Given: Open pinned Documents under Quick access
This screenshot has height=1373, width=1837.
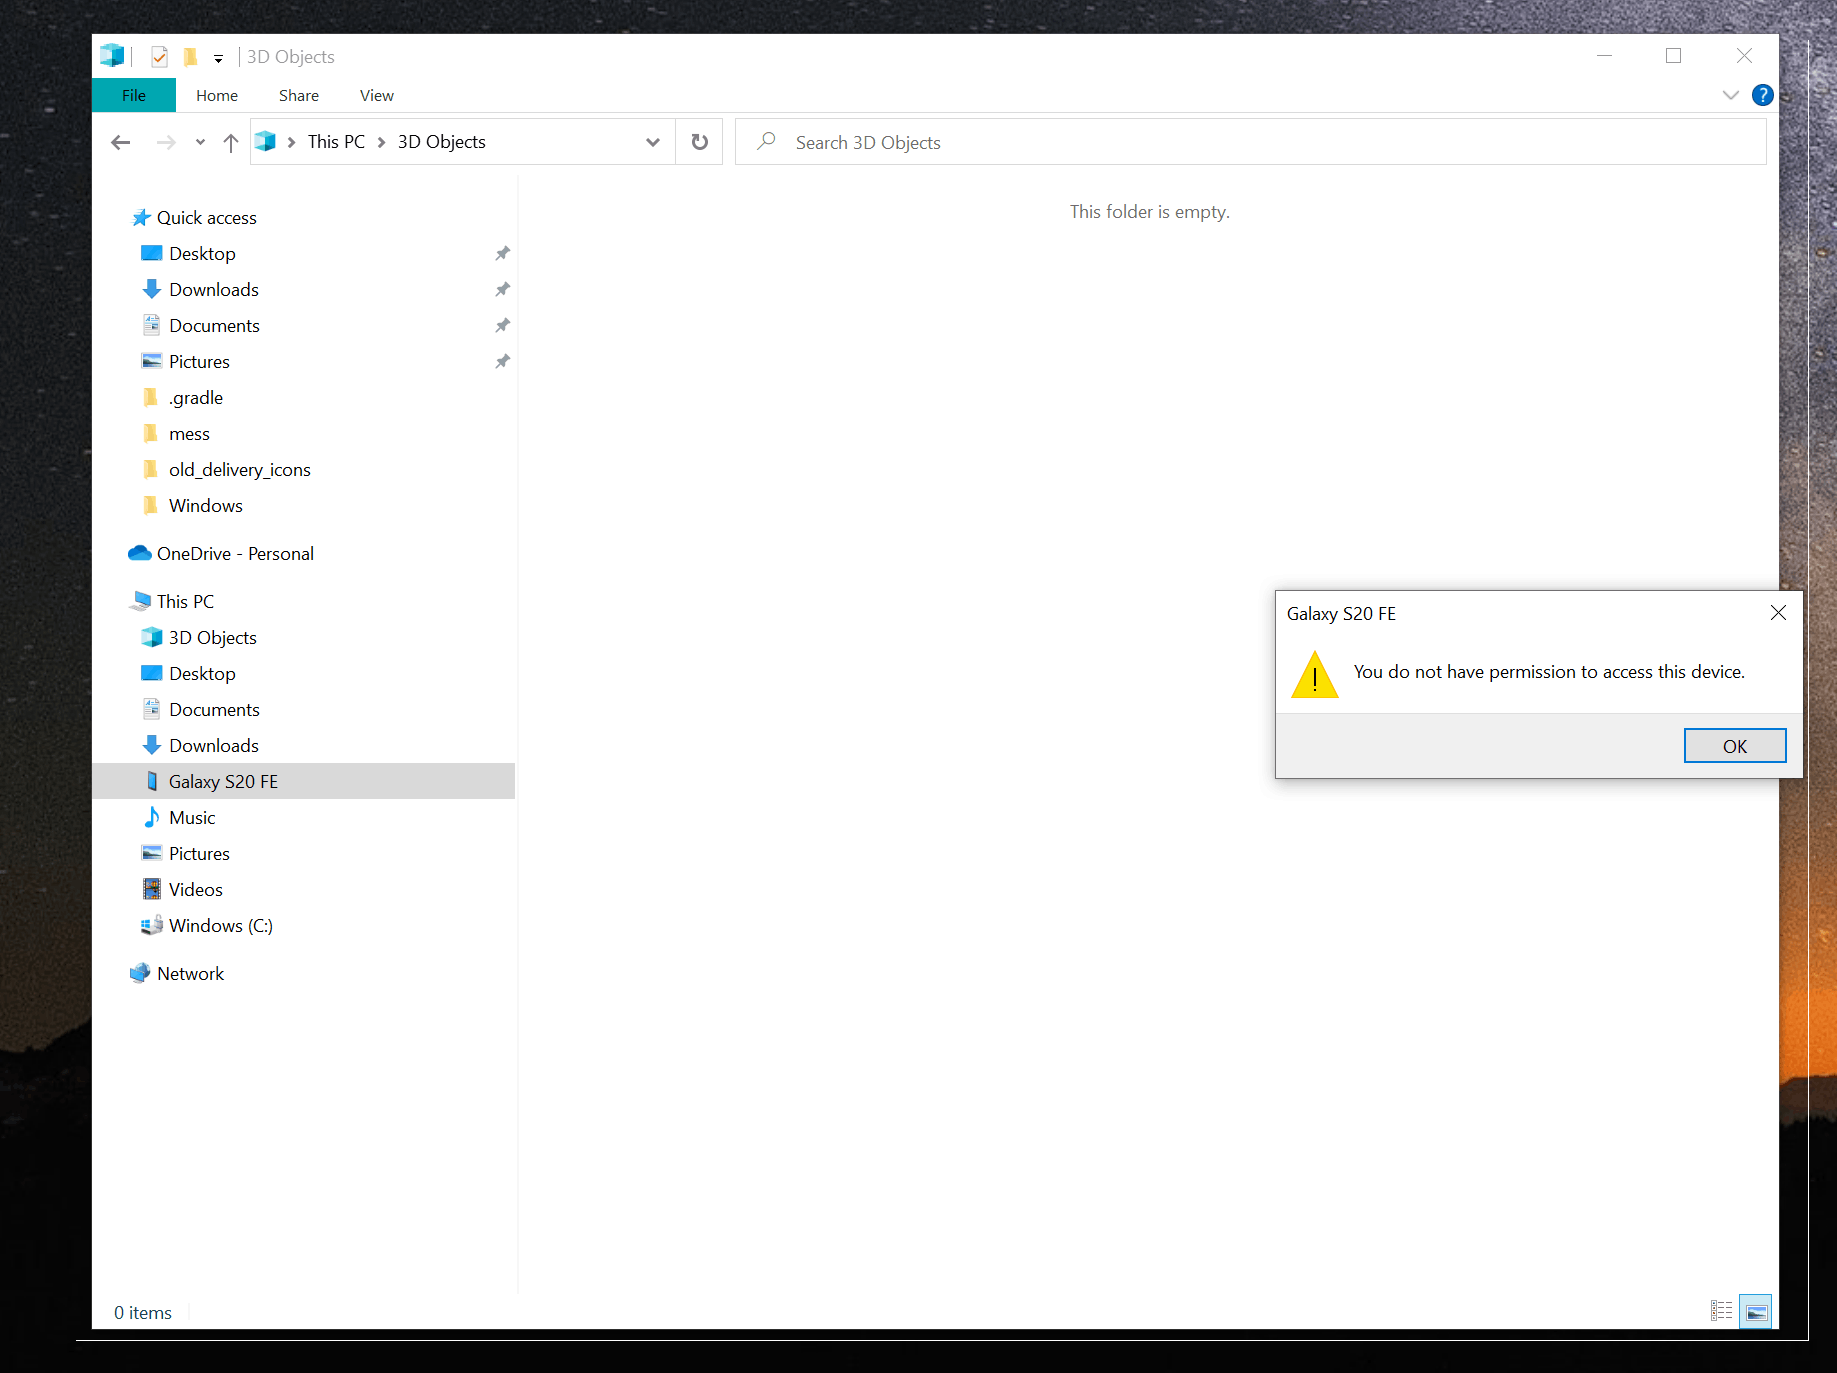Looking at the screenshot, I should (x=214, y=326).
